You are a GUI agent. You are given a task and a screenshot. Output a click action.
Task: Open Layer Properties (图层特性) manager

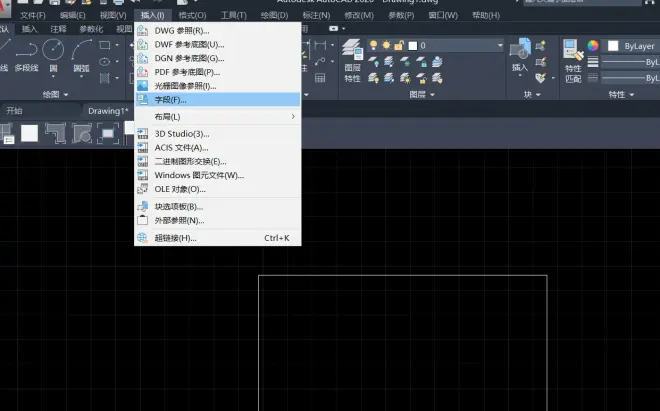[352, 60]
